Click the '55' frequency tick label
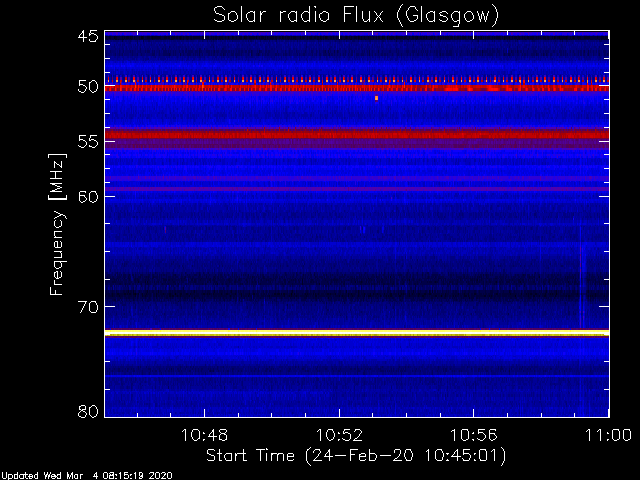 click(x=88, y=142)
